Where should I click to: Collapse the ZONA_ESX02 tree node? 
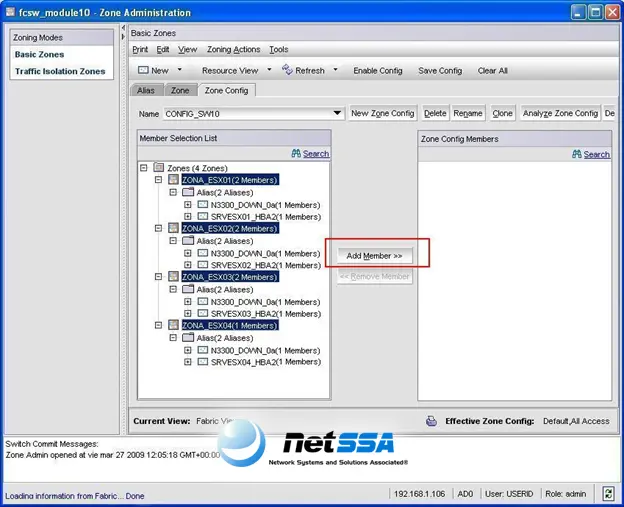pos(158,228)
